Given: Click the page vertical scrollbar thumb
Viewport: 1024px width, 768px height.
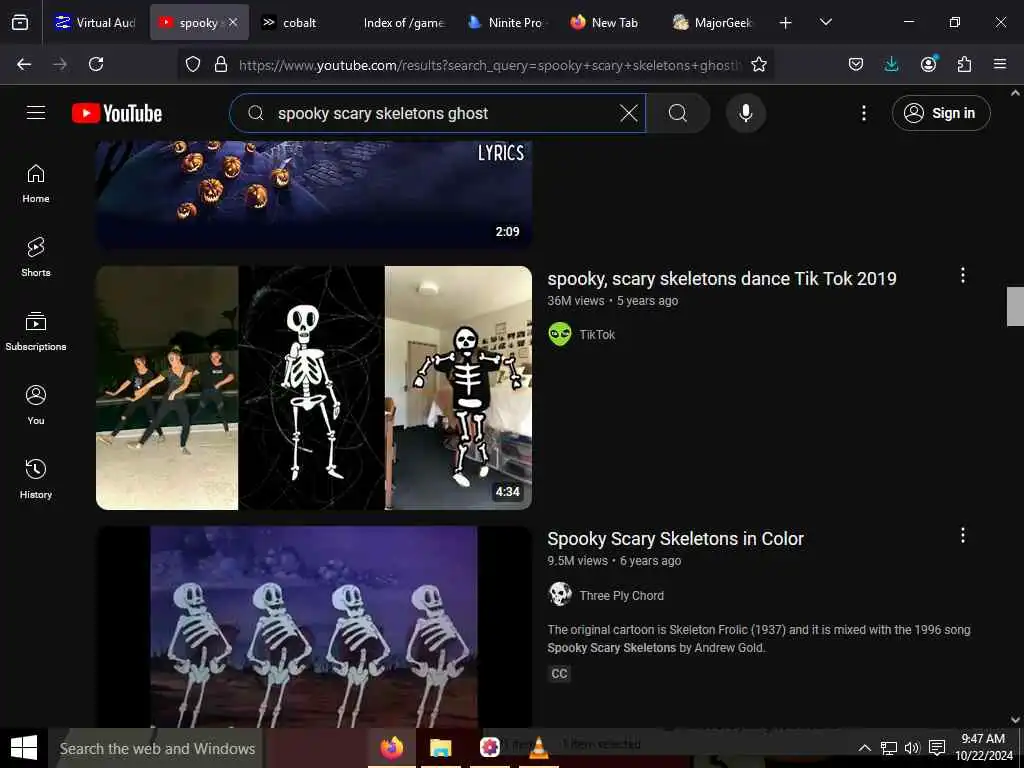Looking at the screenshot, I should (1015, 306).
